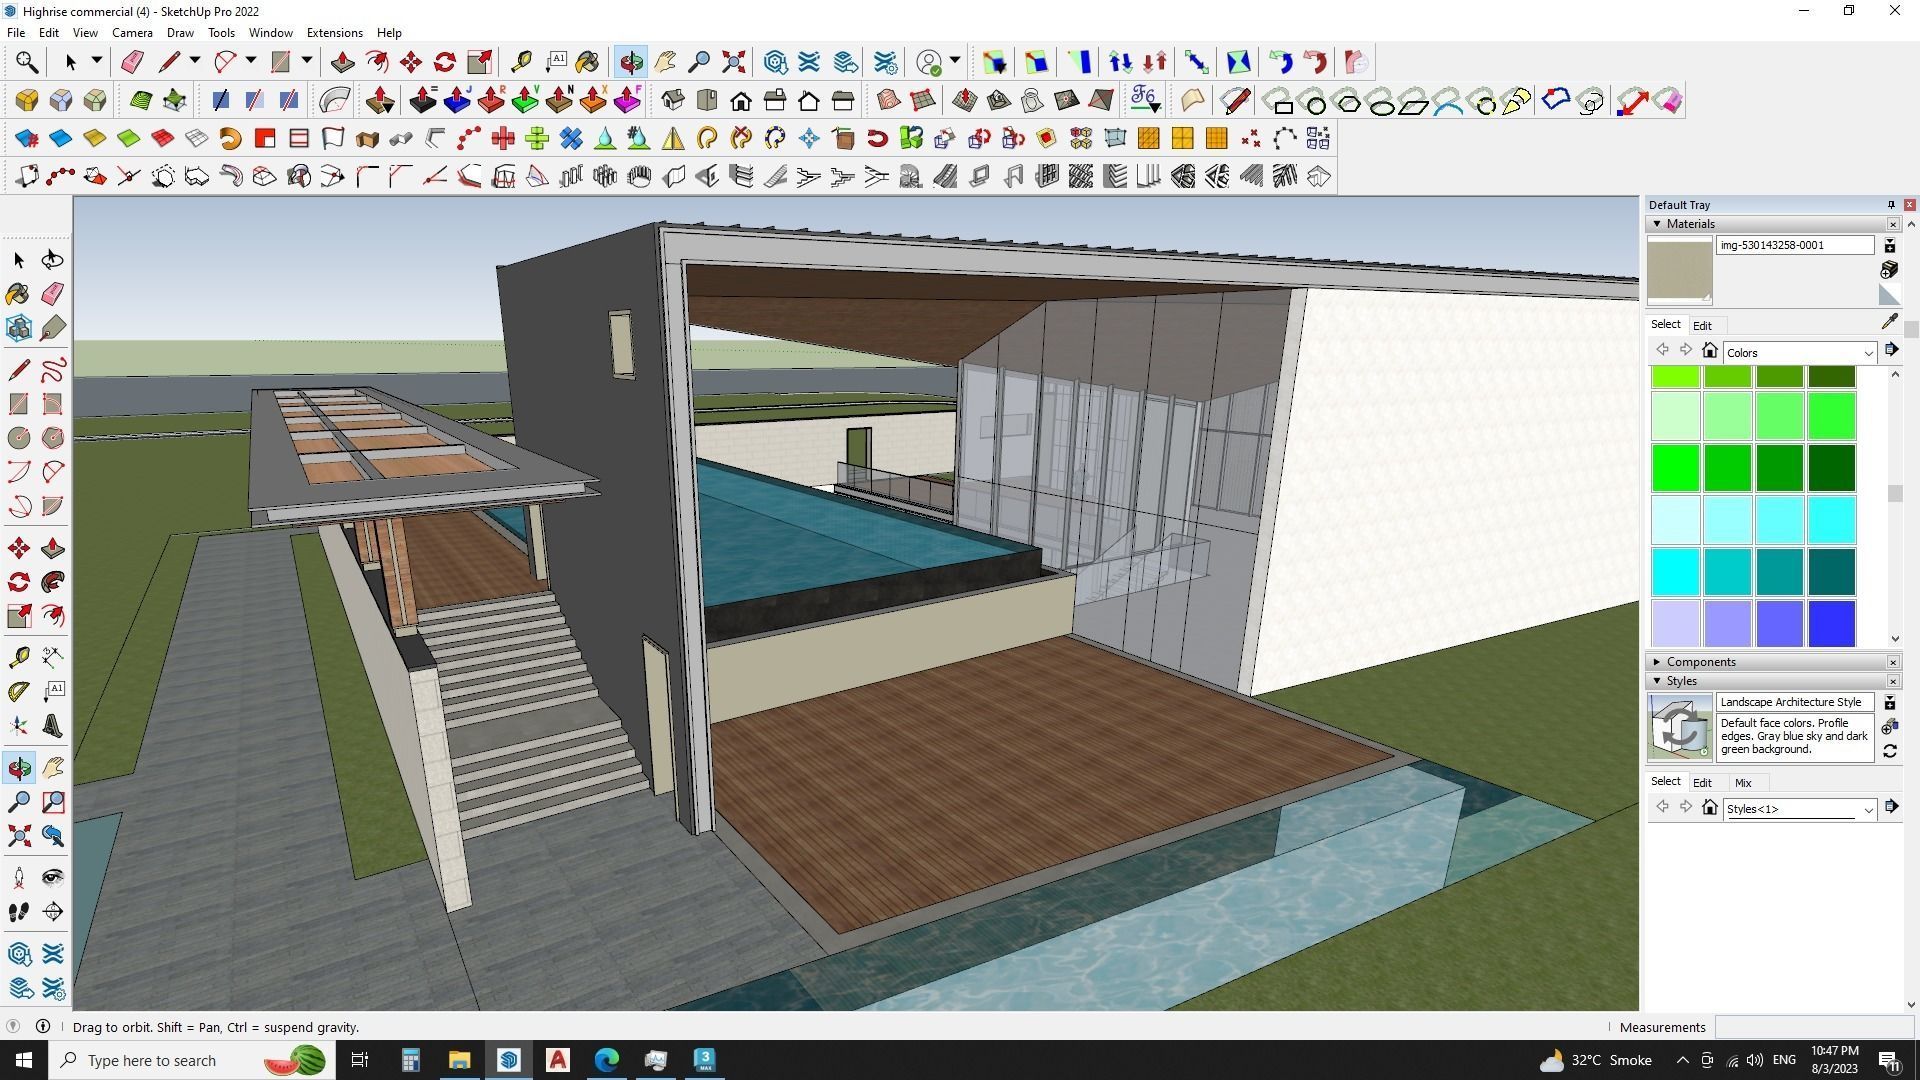Screen dimensions: 1920x1080
Task: Close the Components panel
Action: click(x=1893, y=662)
